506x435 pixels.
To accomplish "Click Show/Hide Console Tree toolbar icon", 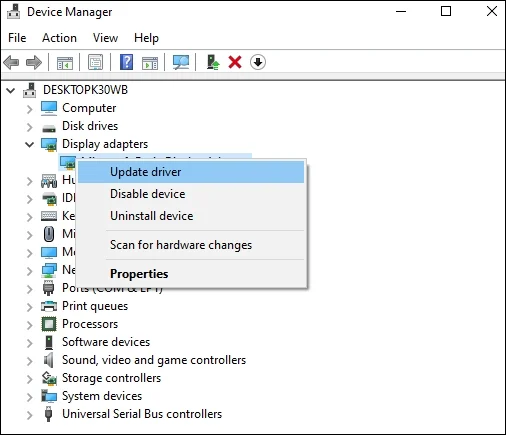I will pos(65,62).
